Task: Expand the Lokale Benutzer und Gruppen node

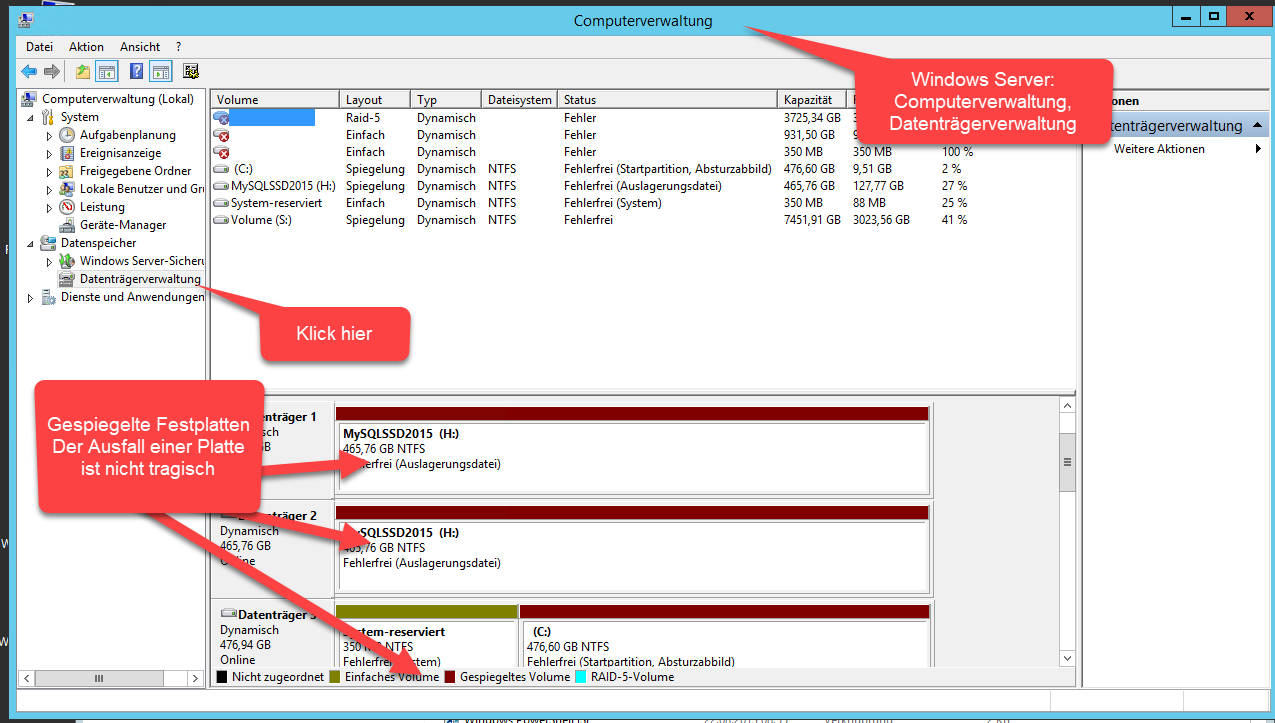Action: coord(50,190)
